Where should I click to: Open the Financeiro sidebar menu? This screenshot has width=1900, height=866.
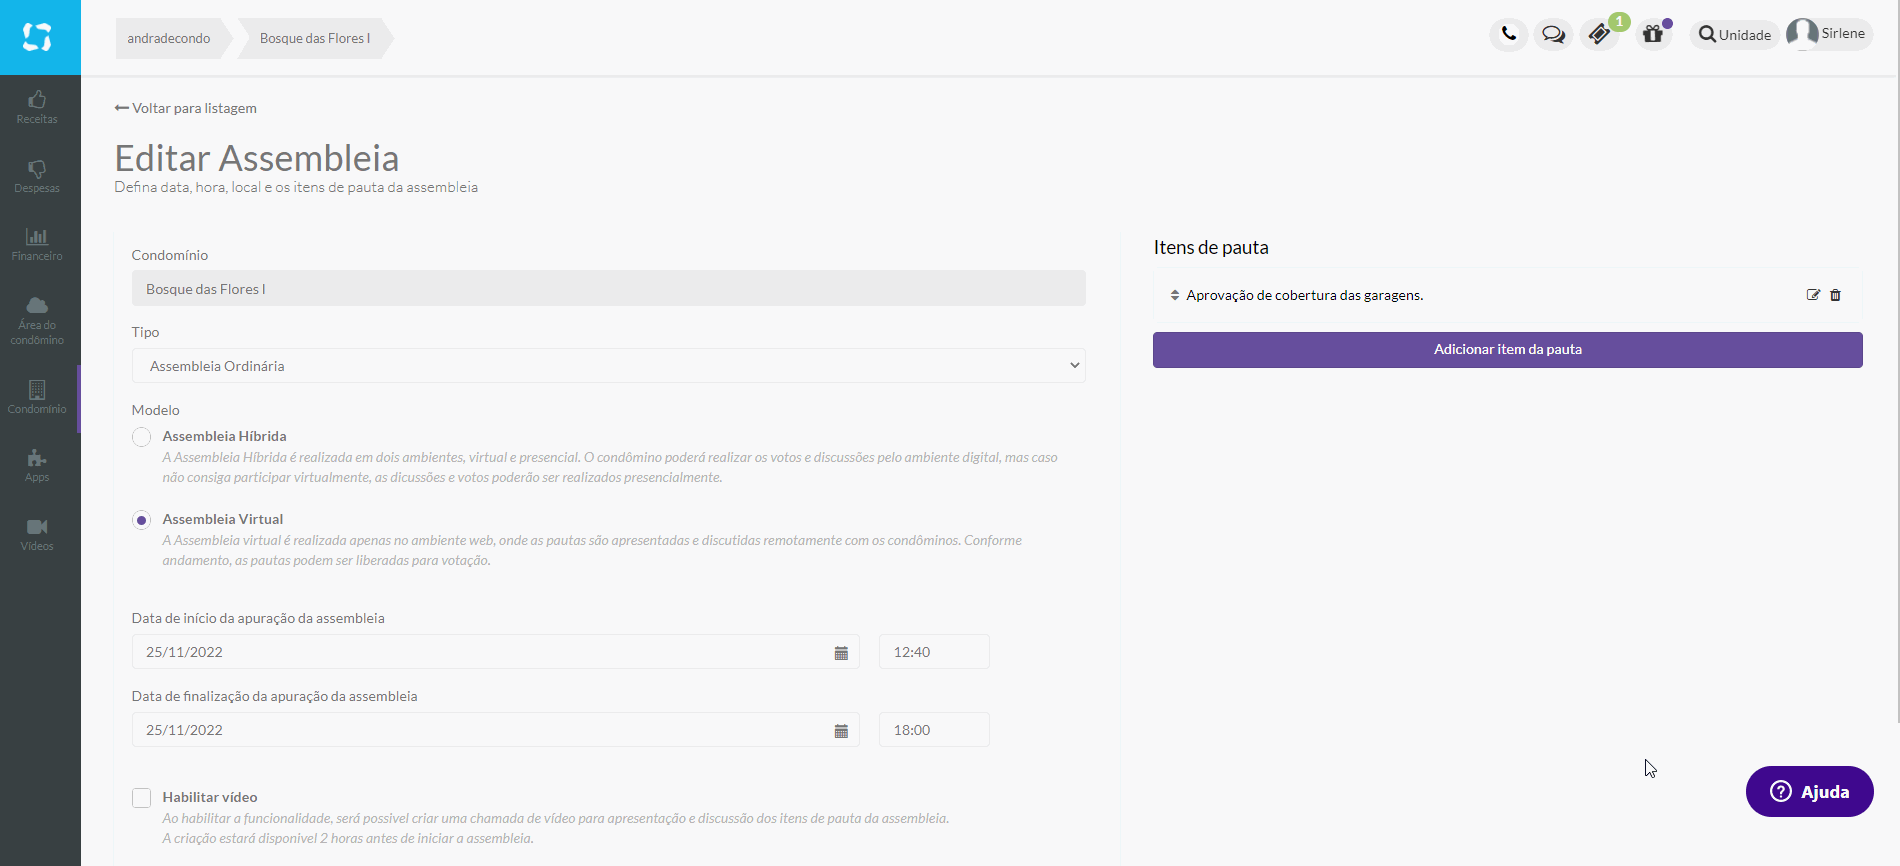pos(37,244)
